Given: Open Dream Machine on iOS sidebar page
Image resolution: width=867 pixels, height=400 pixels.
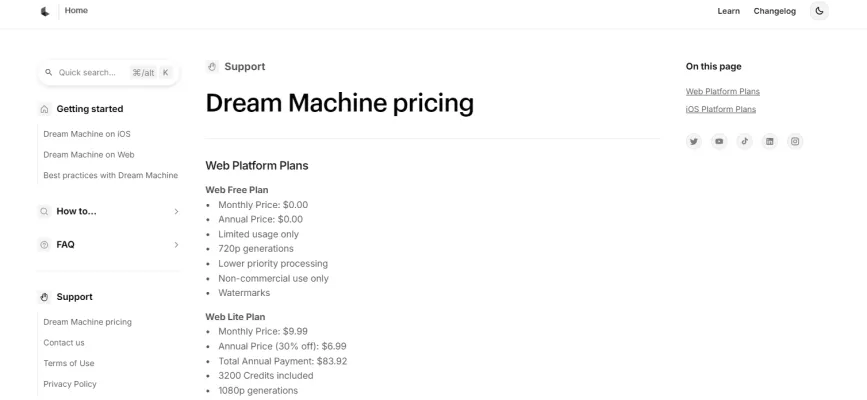Looking at the screenshot, I should coord(87,134).
